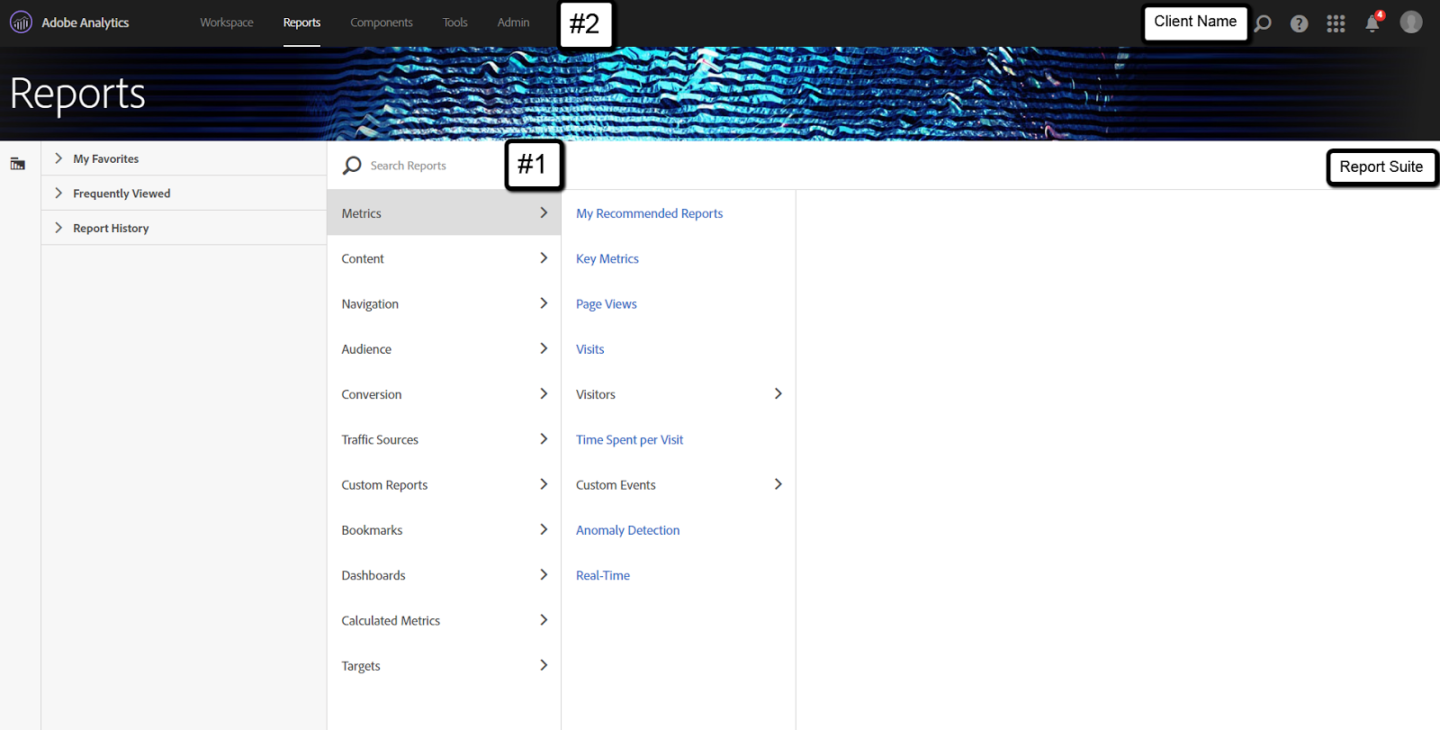1440x730 pixels.
Task: Open the Anomaly Detection report
Action: (x=628, y=530)
